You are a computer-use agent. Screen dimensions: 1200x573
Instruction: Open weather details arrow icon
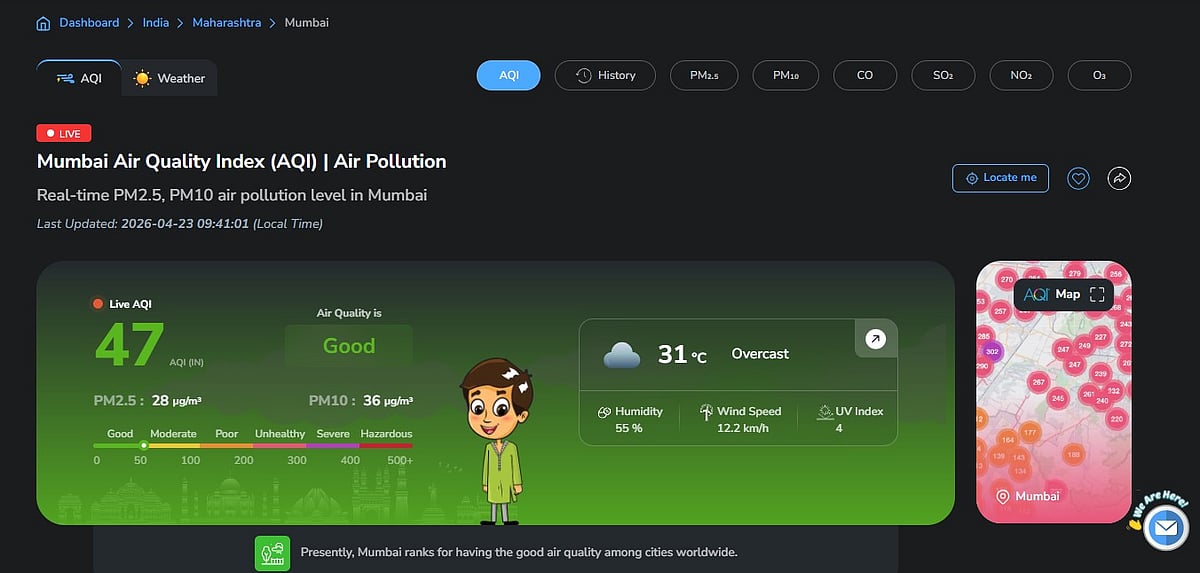875,340
